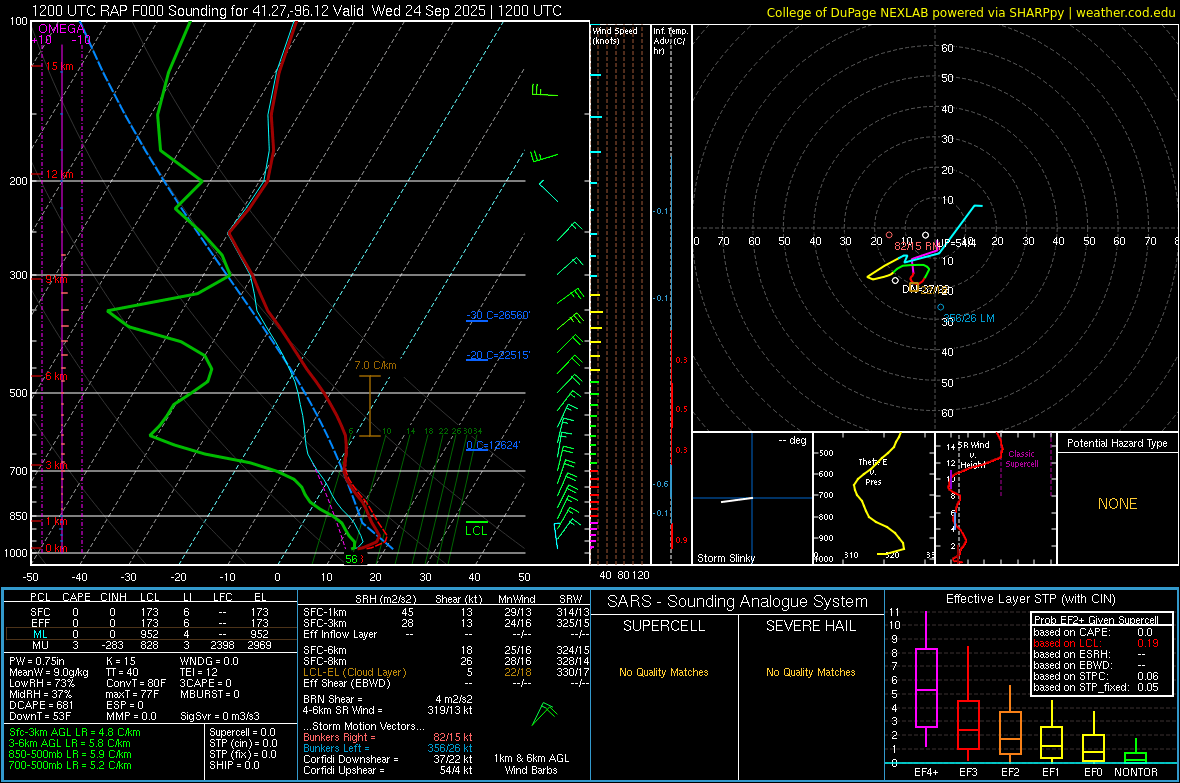Click the Storm Slinky panel label
The width and height of the screenshot is (1180, 783).
[725, 558]
